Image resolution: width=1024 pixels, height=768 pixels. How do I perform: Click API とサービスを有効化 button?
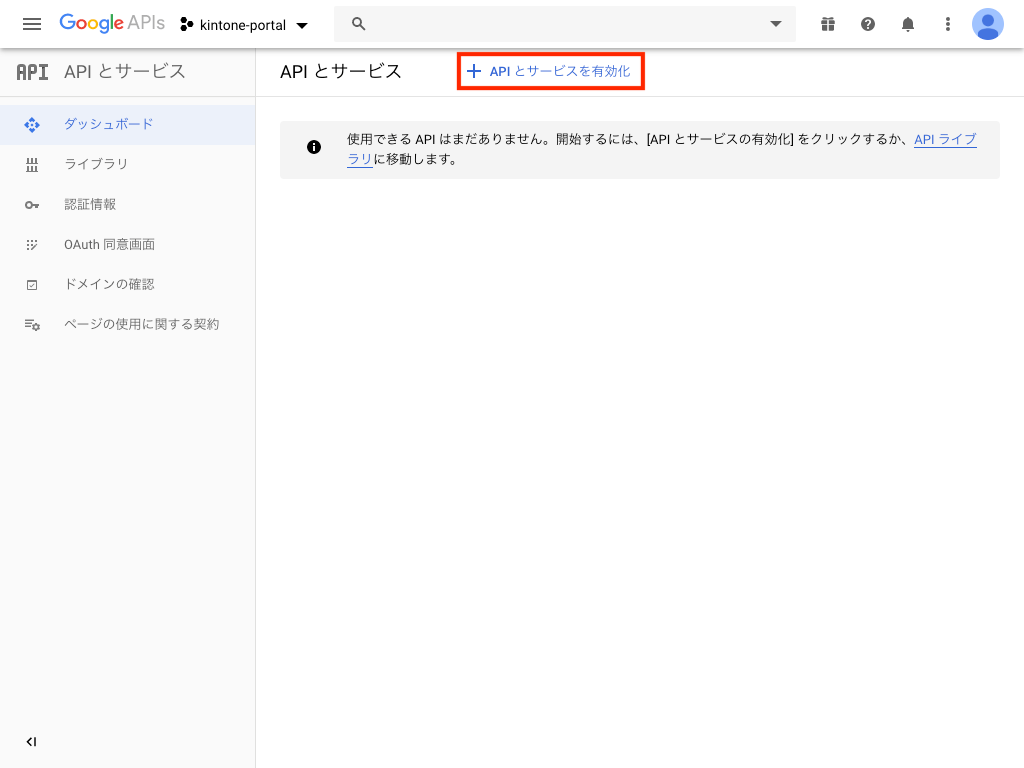[x=550, y=71]
